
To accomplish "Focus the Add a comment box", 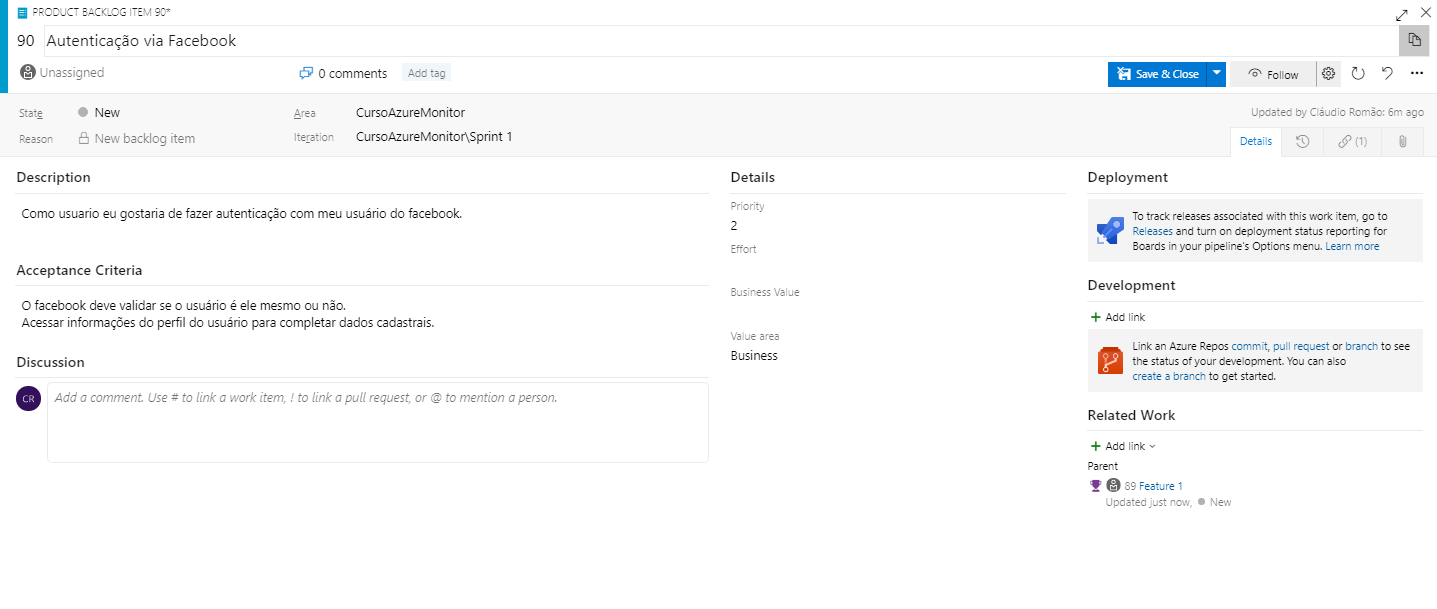I will point(377,422).
